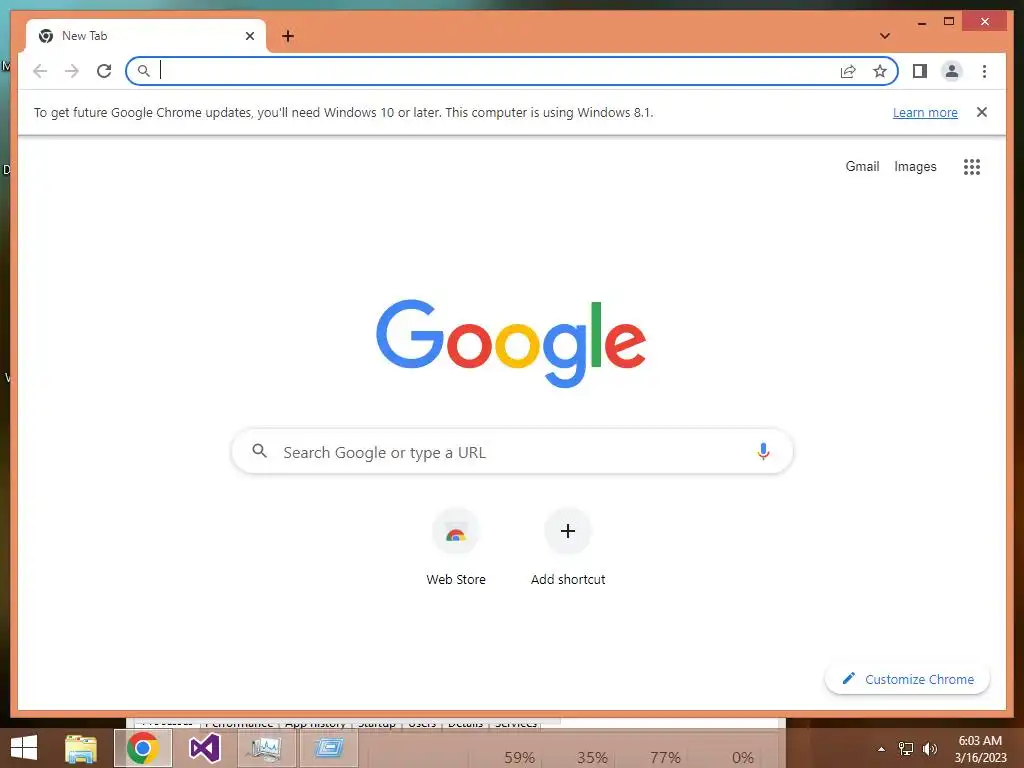Viewport: 1024px width, 768px height.
Task: Click the forward navigation arrow
Action: click(72, 71)
